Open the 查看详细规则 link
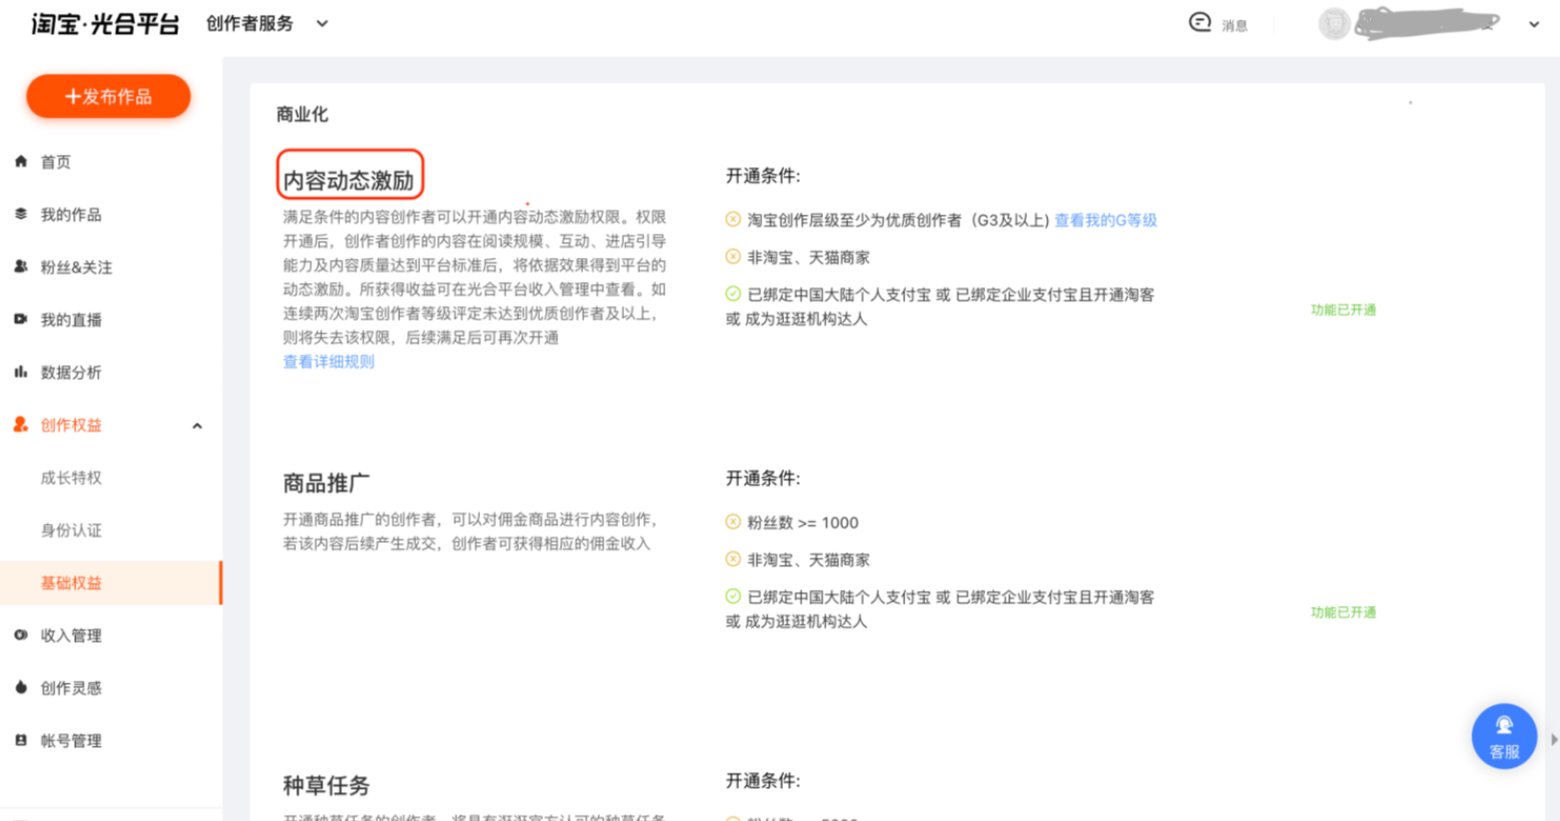The width and height of the screenshot is (1560, 821). point(328,362)
